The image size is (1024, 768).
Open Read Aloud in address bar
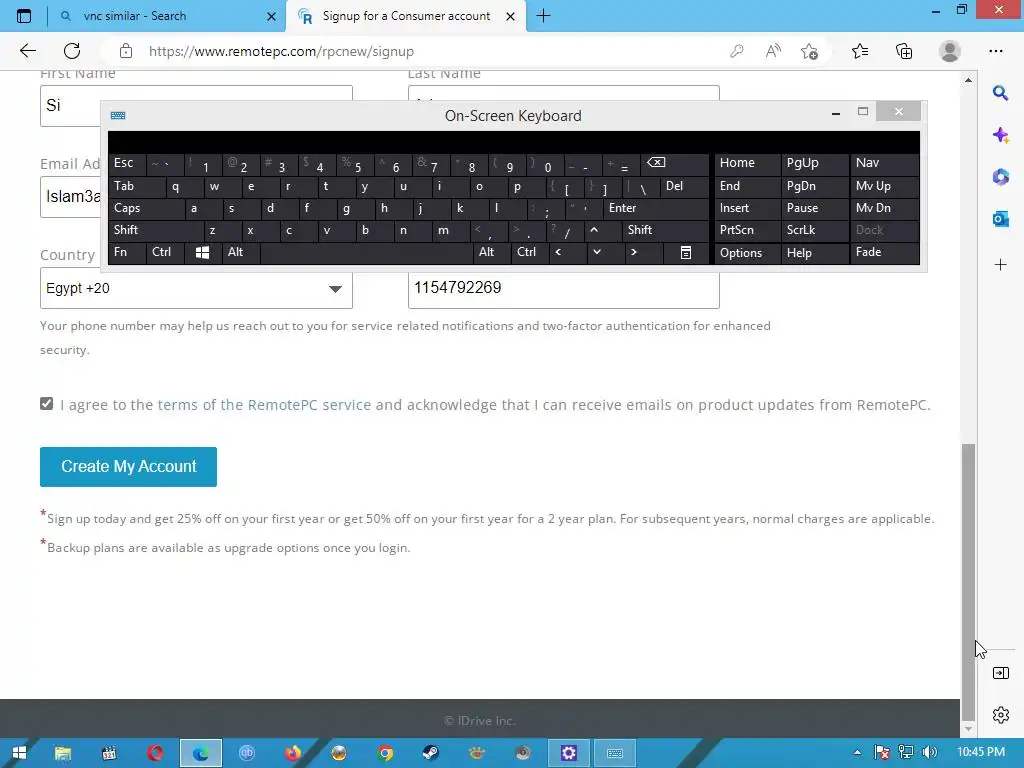(x=773, y=51)
